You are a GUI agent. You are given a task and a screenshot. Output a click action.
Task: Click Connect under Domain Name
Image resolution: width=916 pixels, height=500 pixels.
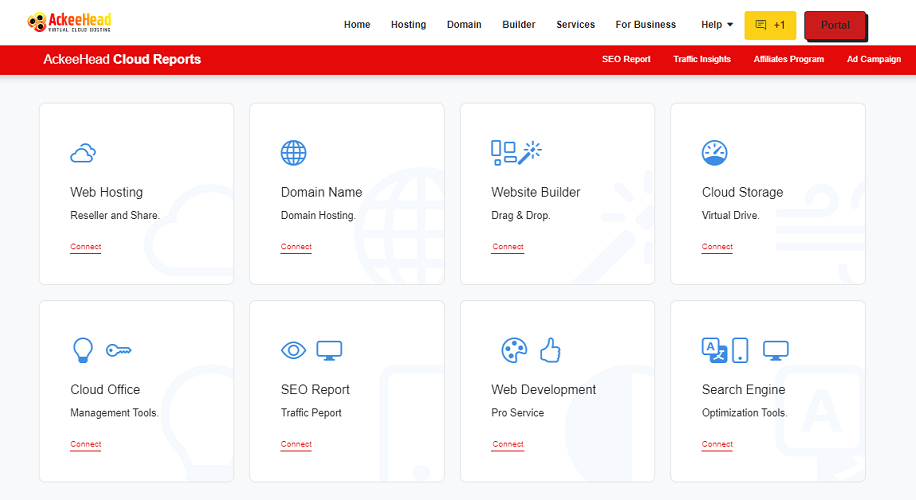tap(296, 246)
